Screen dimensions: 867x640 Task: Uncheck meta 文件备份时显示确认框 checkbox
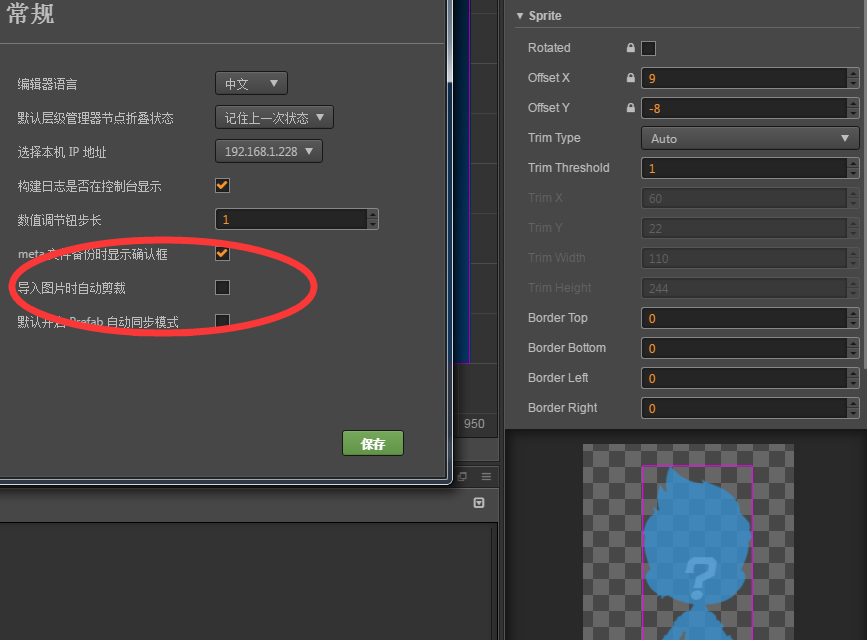[x=222, y=253]
